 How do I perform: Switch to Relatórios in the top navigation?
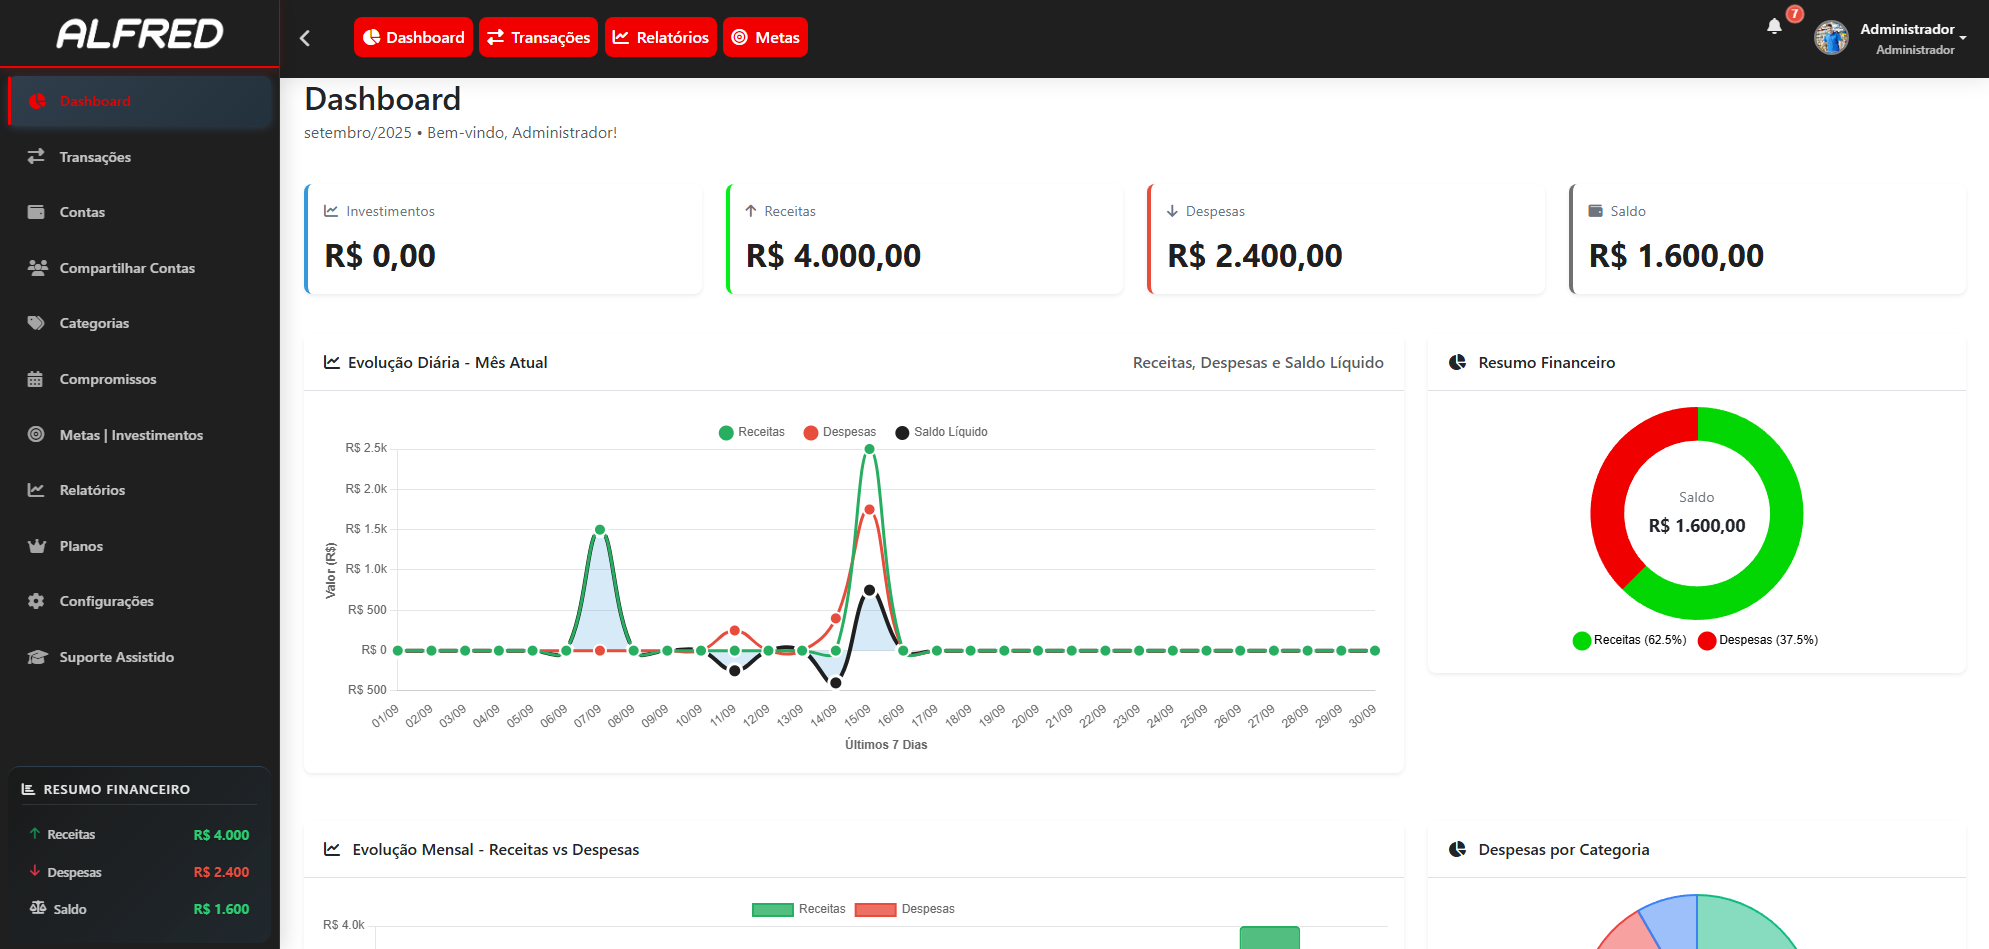[660, 37]
